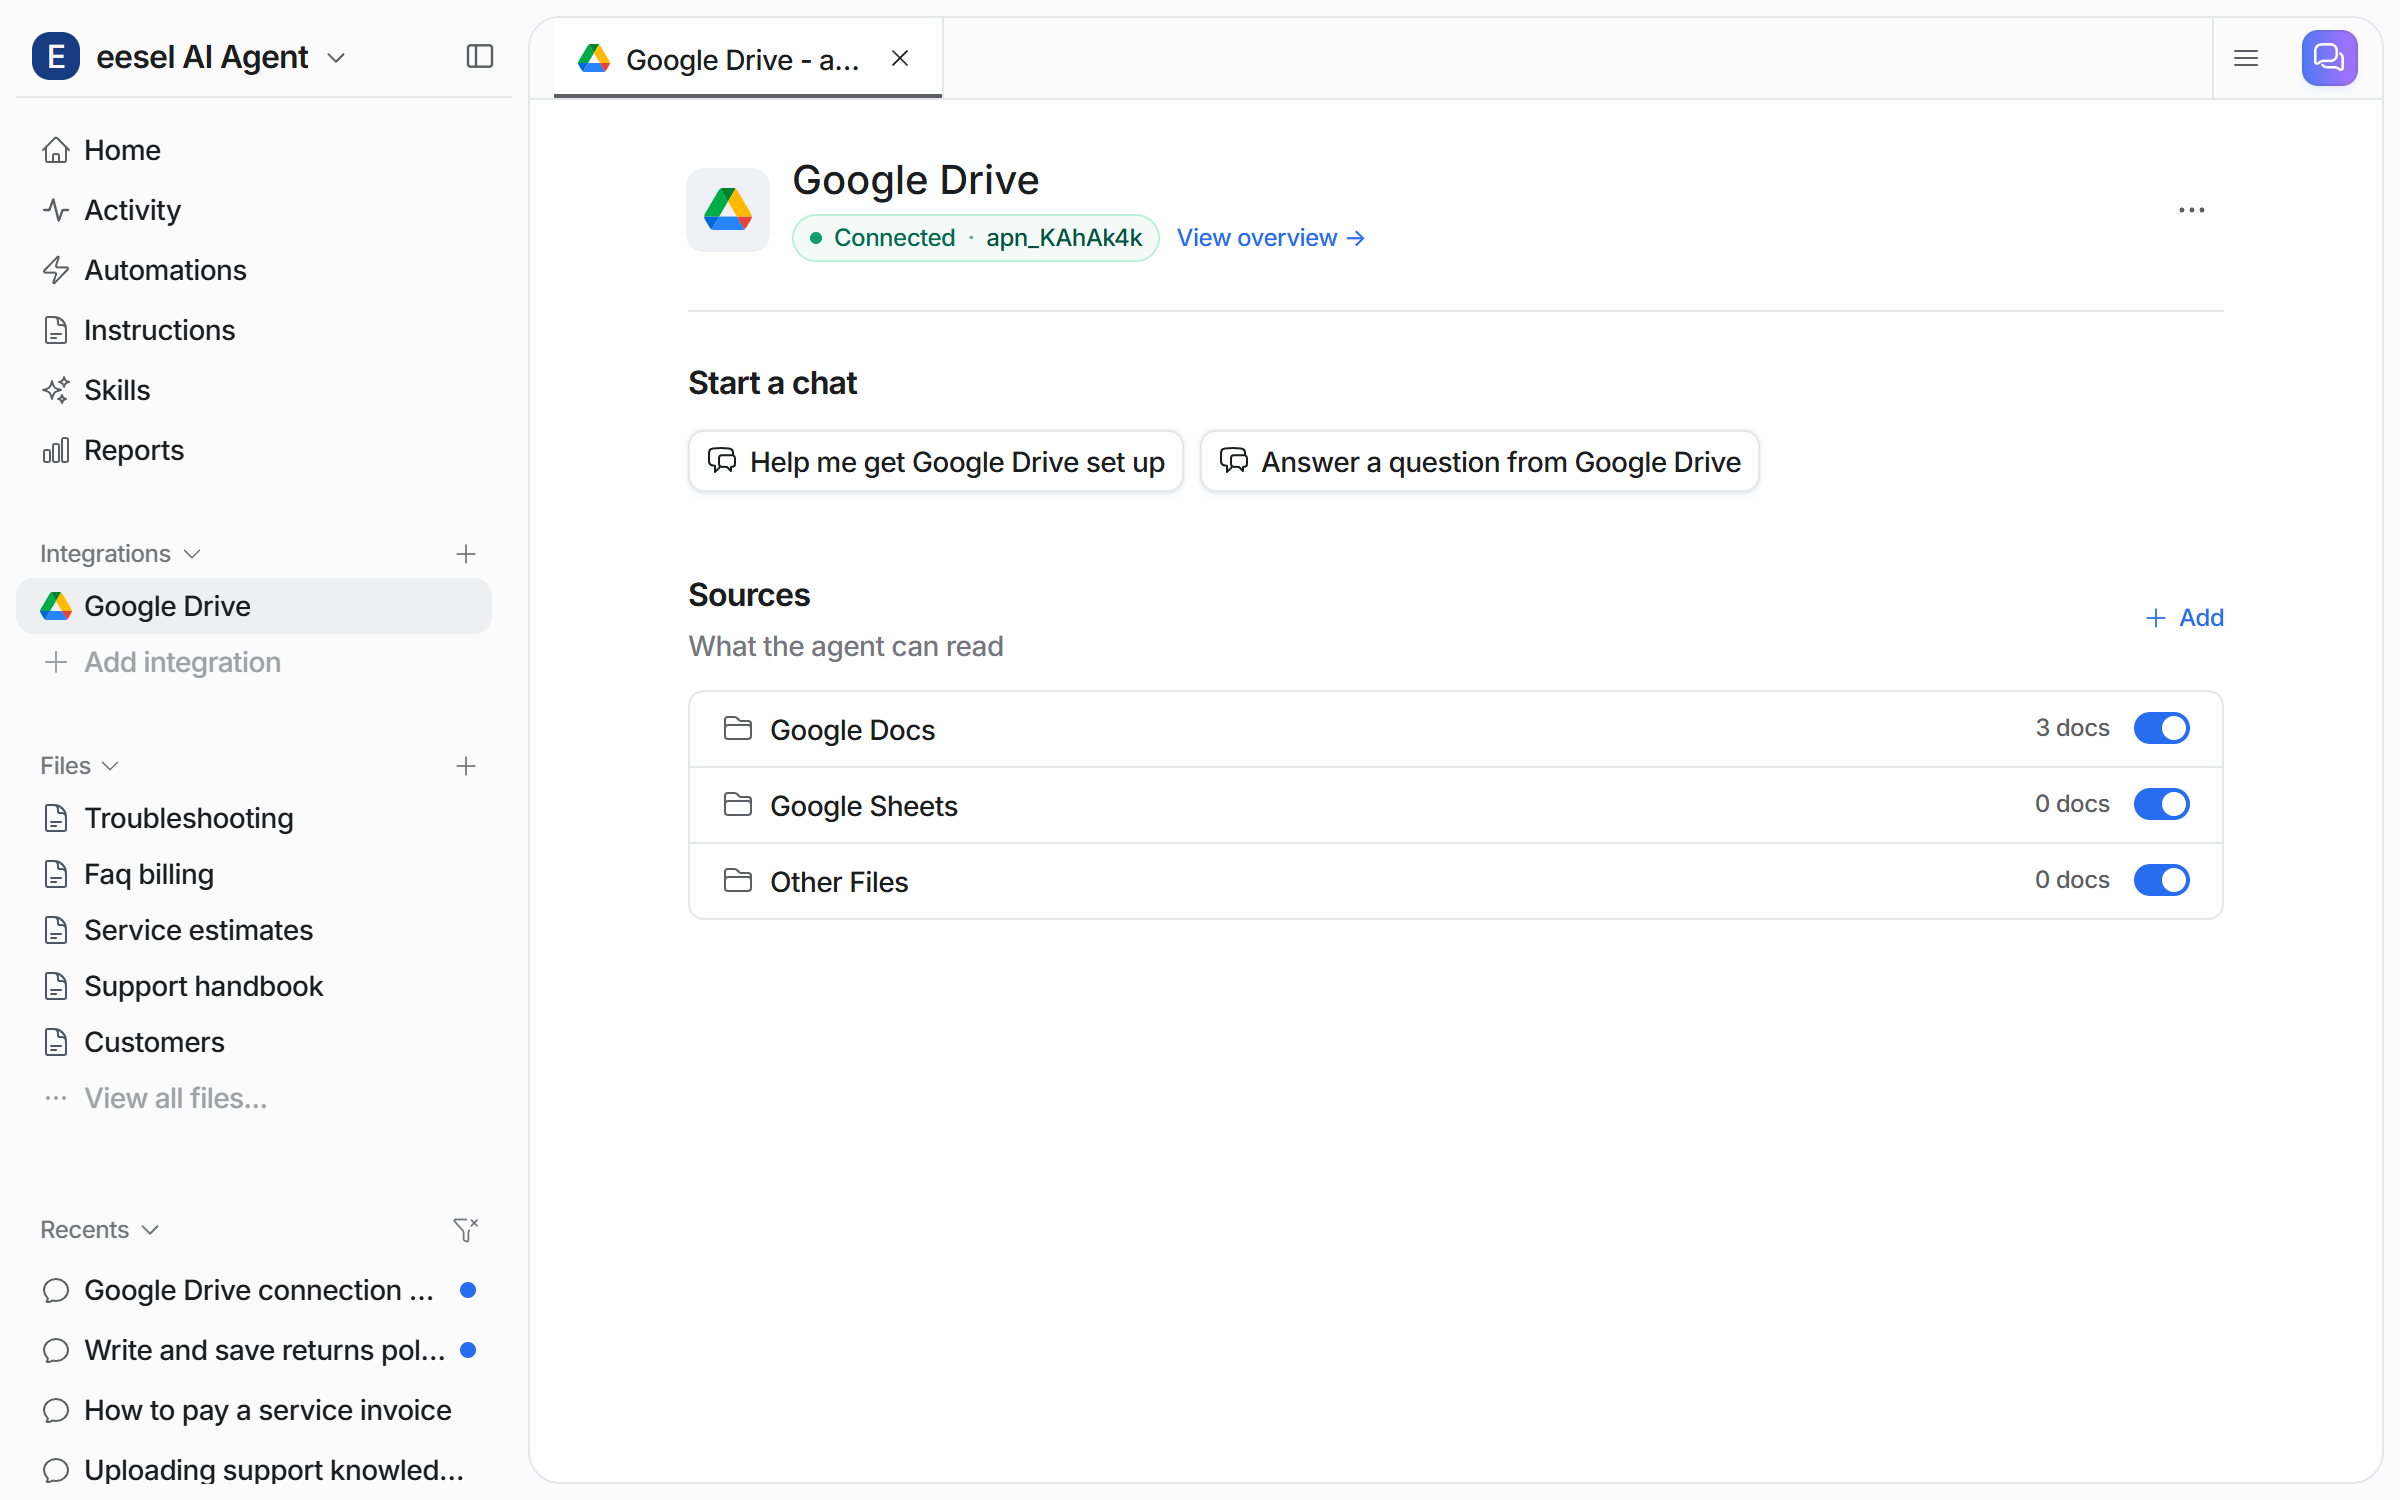Image resolution: width=2400 pixels, height=1500 pixels.
Task: Click the Reports bar chart icon
Action: point(56,450)
